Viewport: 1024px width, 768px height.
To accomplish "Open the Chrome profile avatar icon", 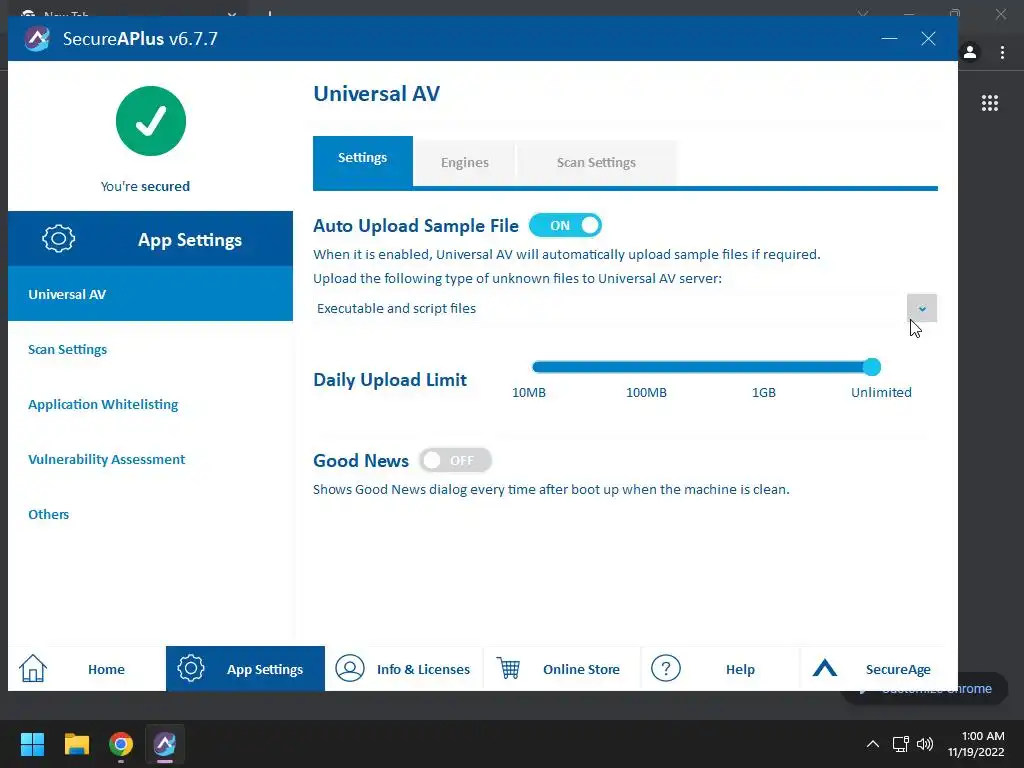I will (970, 52).
